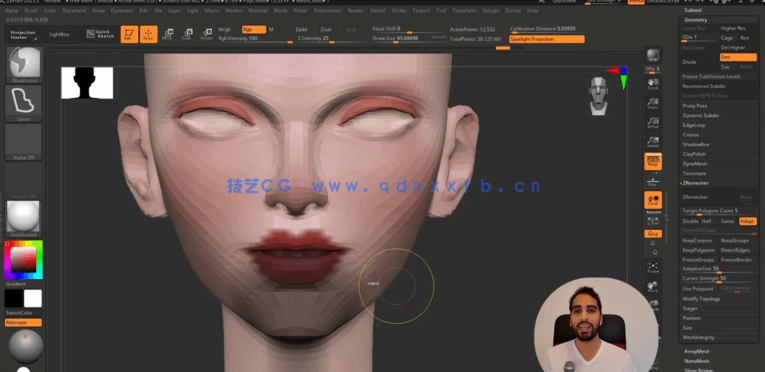Screen dimensions: 765x372
Task: Switch to the Scale transform tool
Action: (x=187, y=34)
